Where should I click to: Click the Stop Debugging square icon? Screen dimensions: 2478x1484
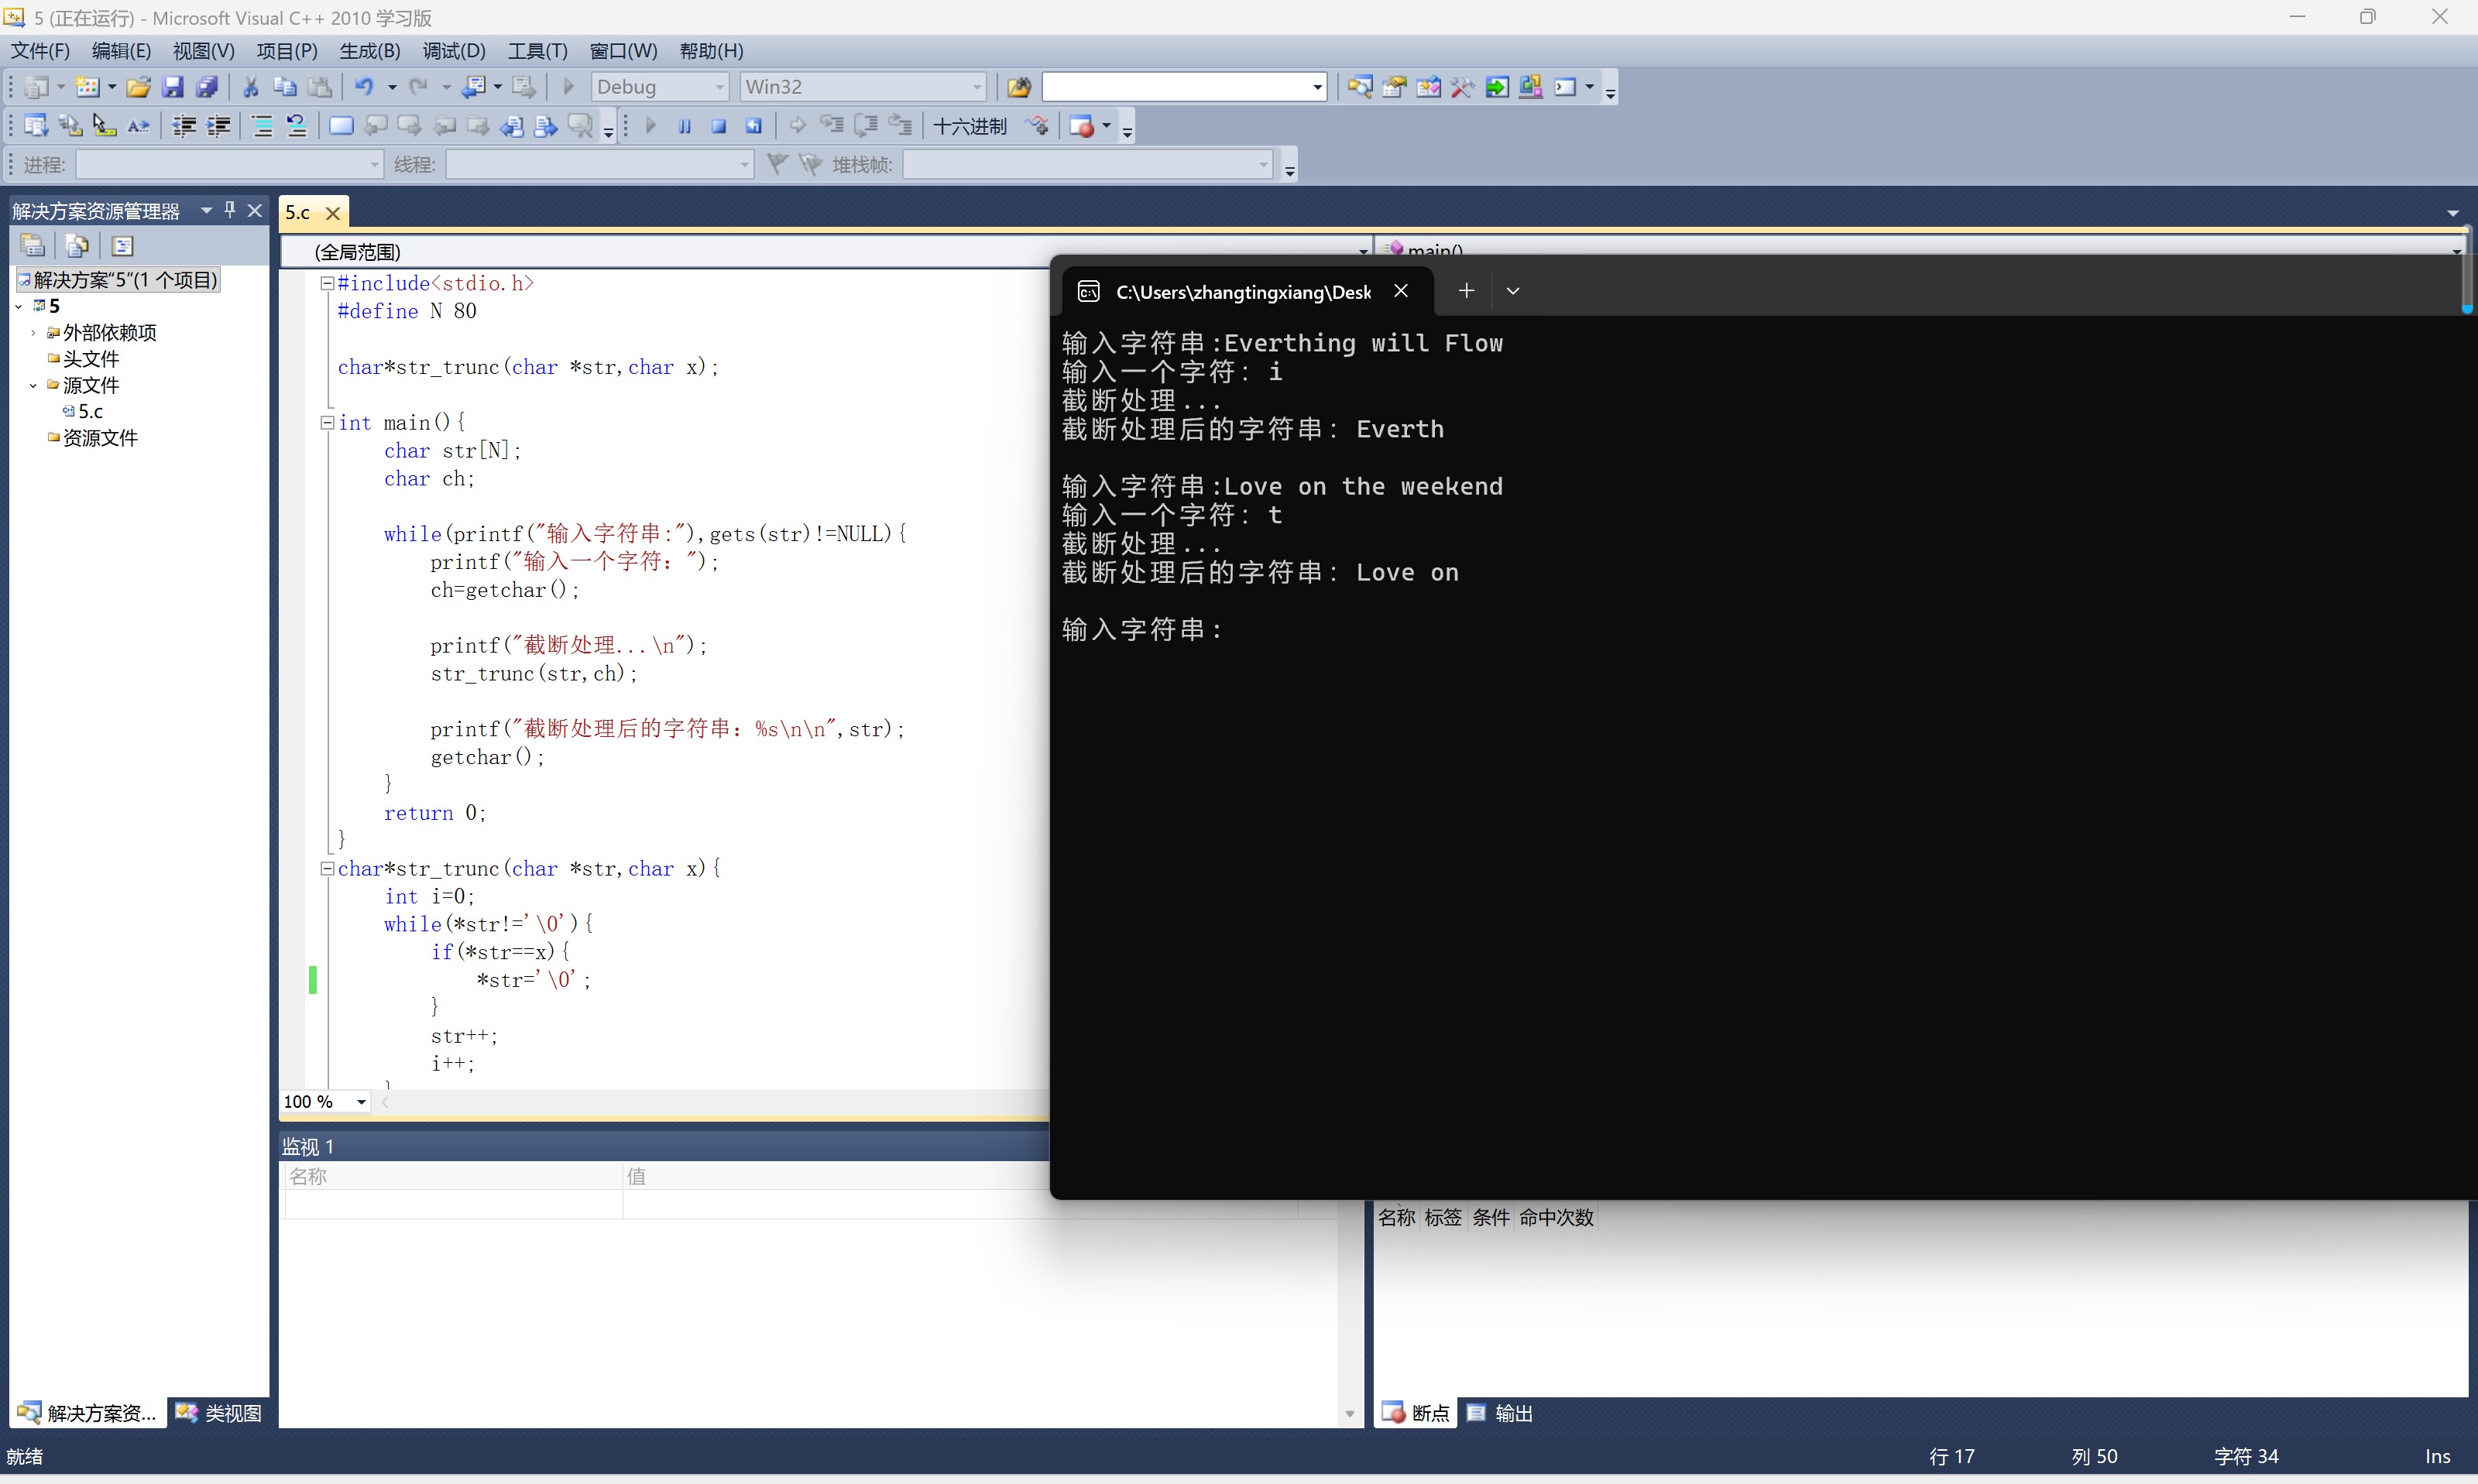(x=718, y=126)
